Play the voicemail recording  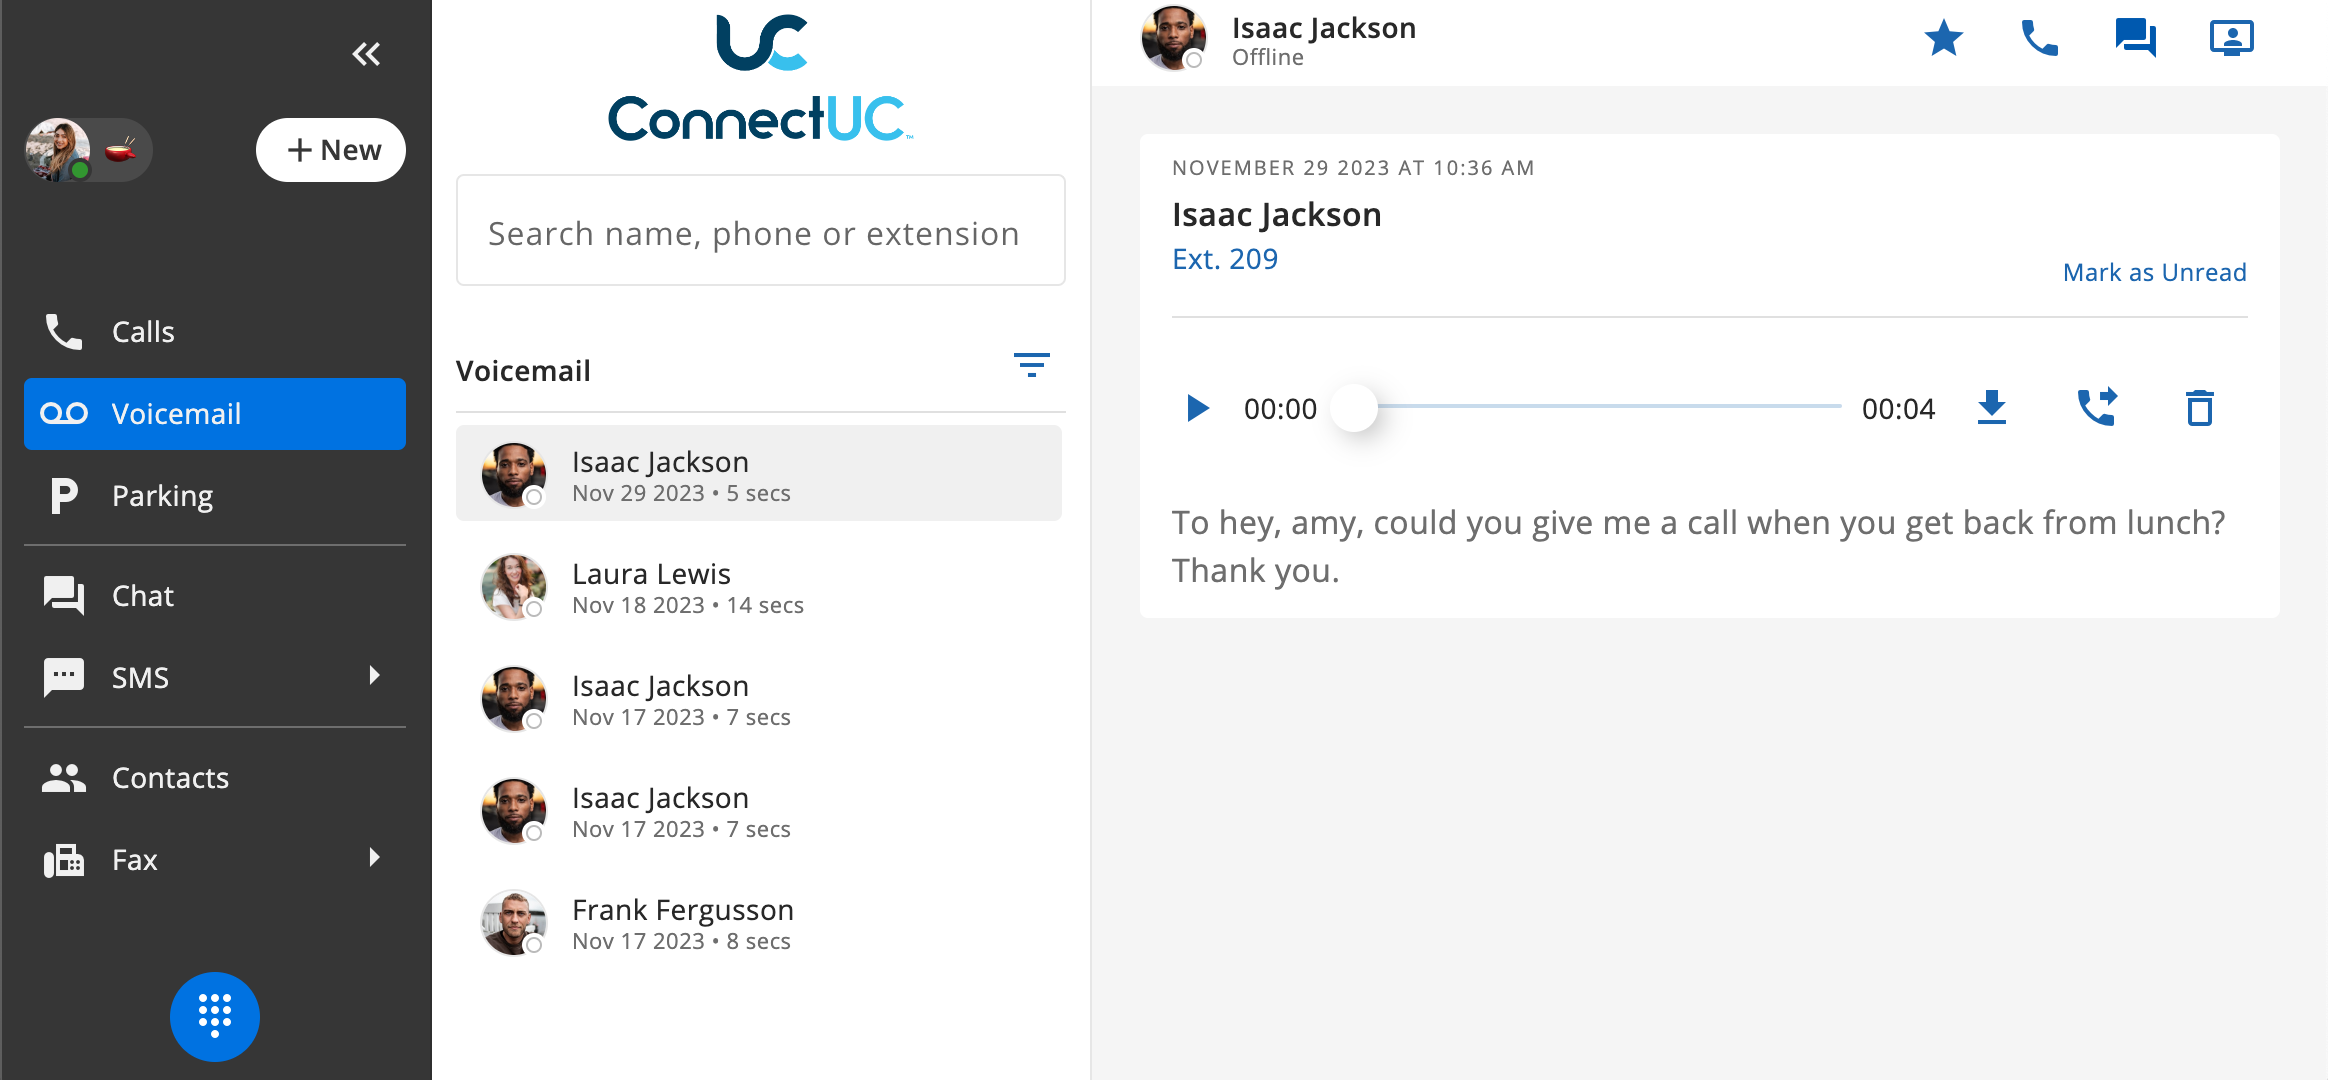(1197, 408)
